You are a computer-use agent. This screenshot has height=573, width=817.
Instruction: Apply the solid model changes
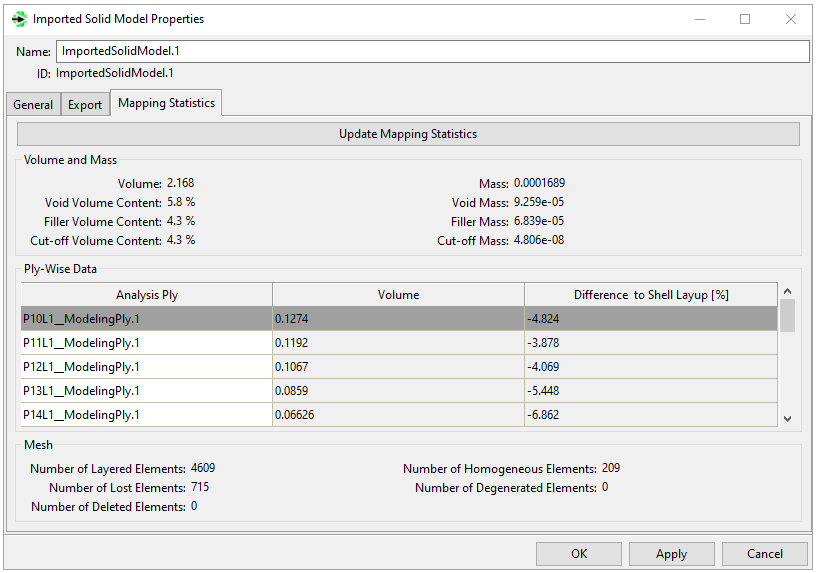point(671,554)
